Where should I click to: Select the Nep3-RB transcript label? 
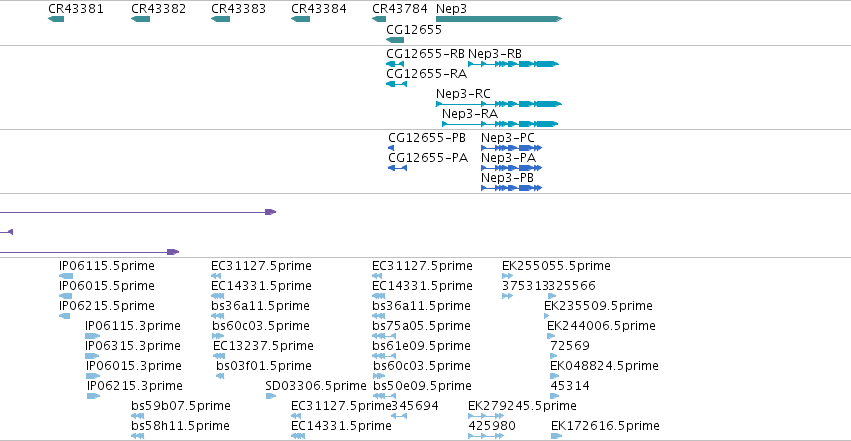[495, 54]
